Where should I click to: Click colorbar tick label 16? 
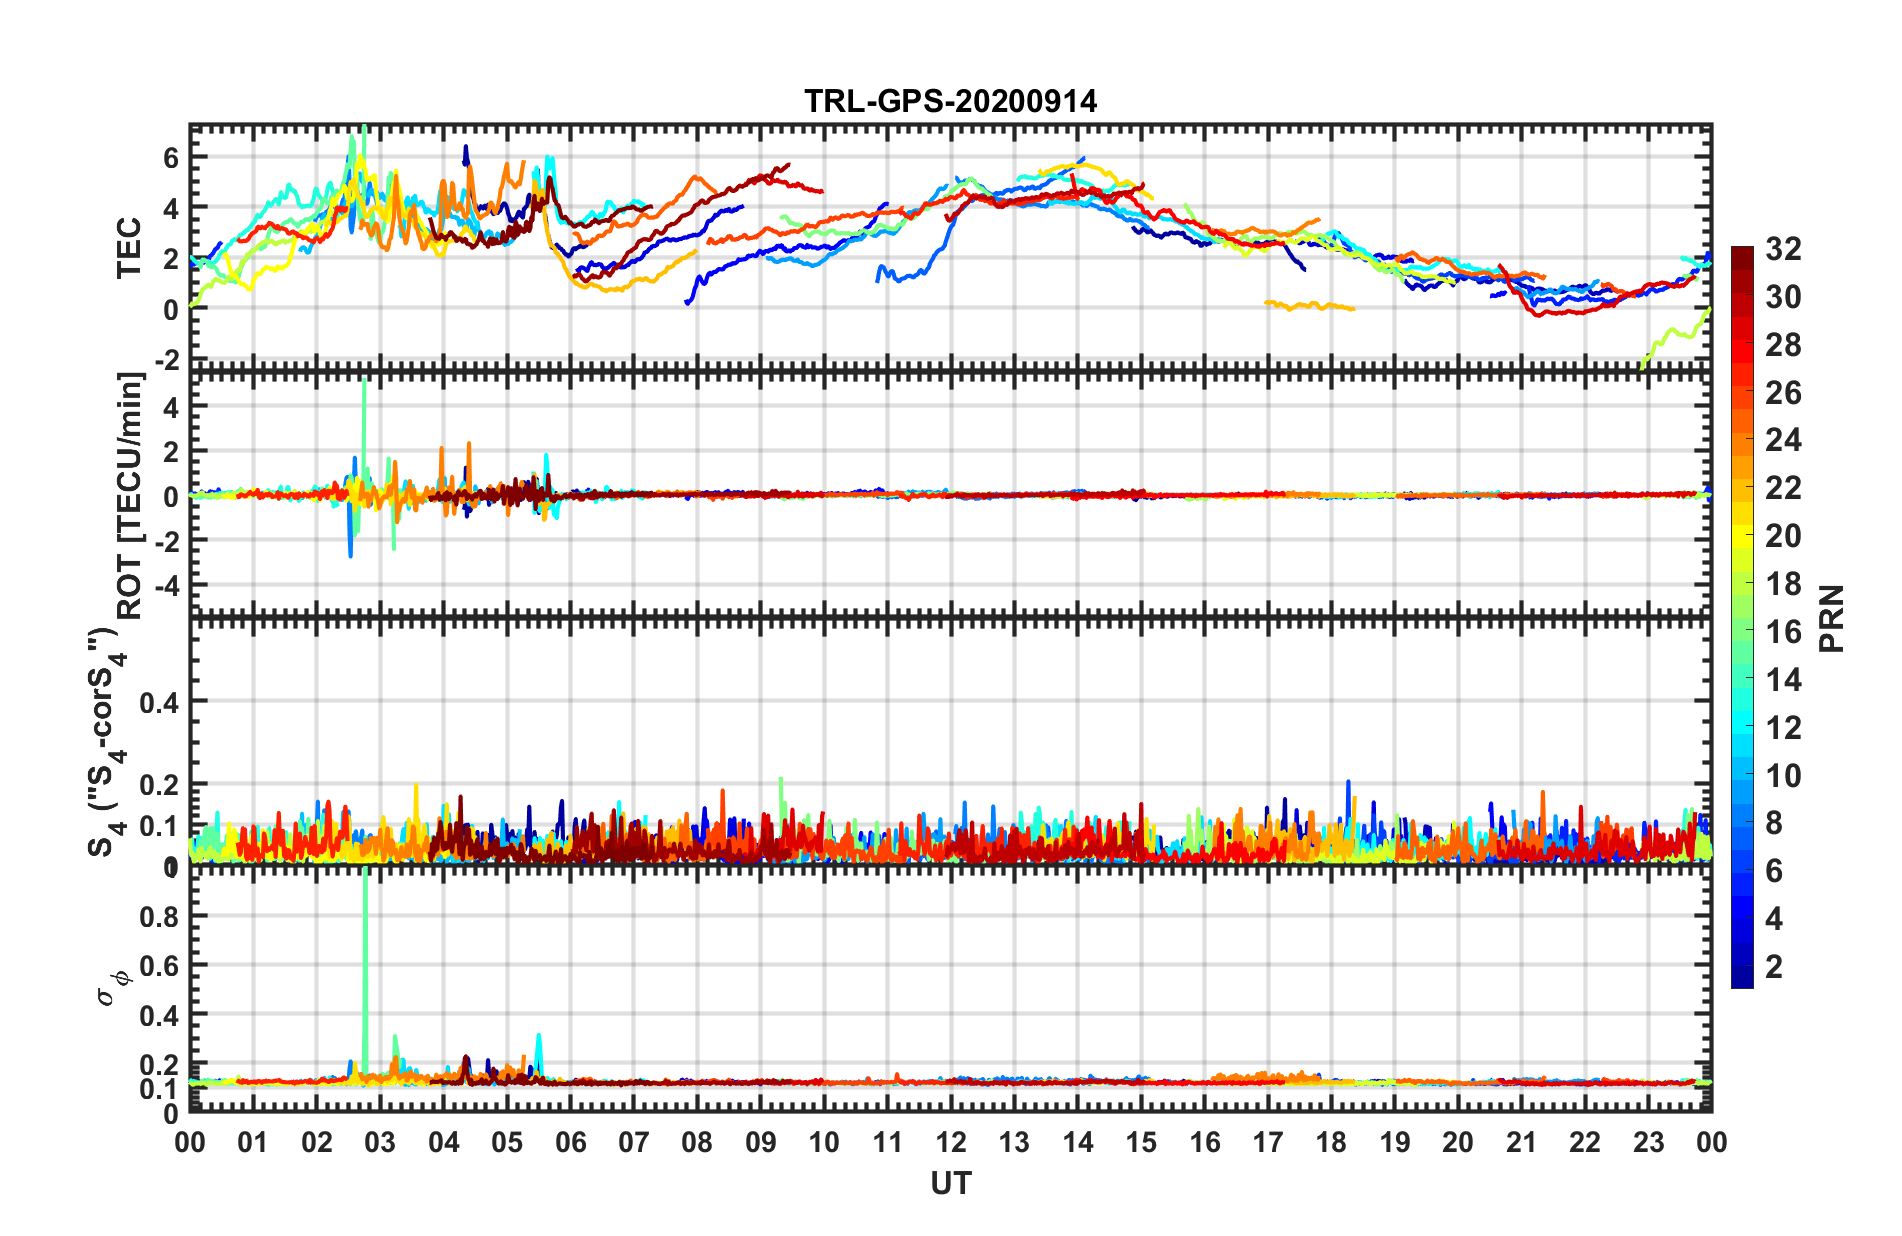1783,632
